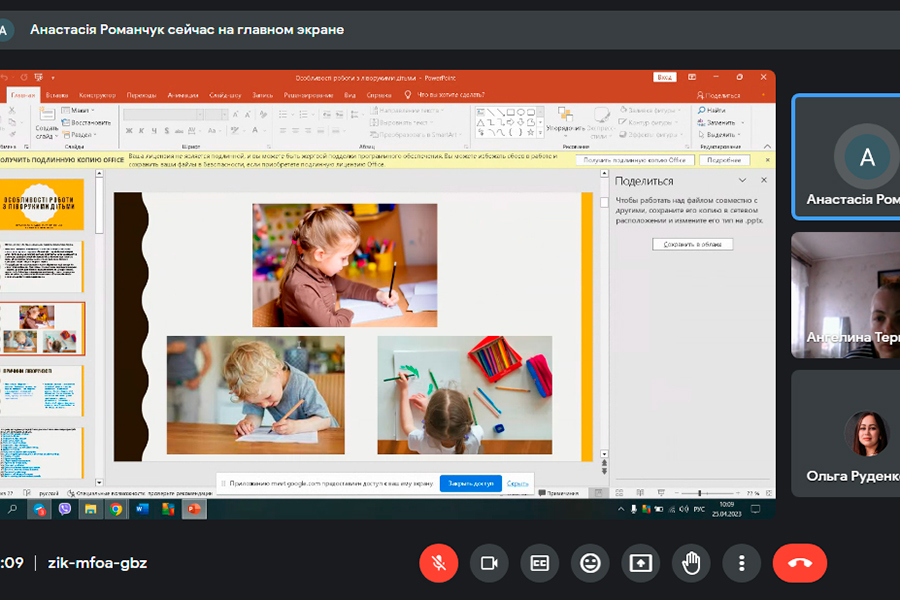Click the Chrome icon in the taskbar
The width and height of the screenshot is (900, 600).
click(116, 509)
